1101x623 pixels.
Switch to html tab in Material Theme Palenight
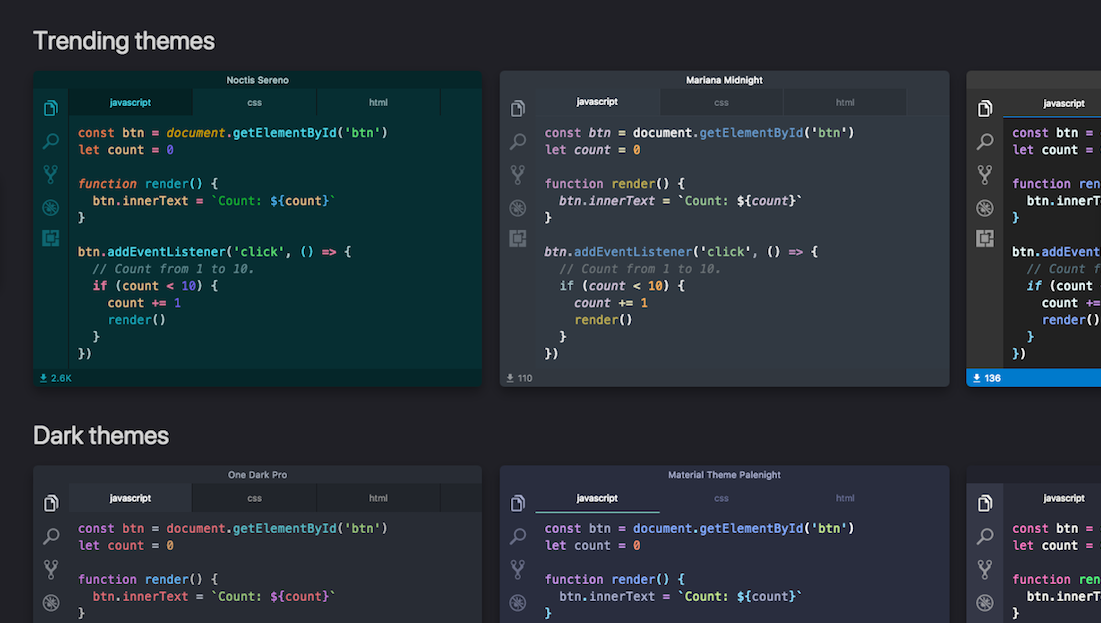pyautogui.click(x=845, y=498)
